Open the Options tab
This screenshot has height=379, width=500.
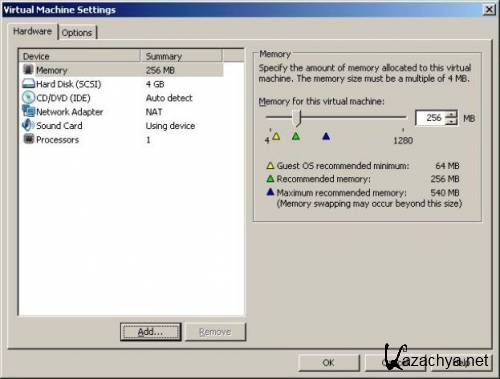click(77, 33)
